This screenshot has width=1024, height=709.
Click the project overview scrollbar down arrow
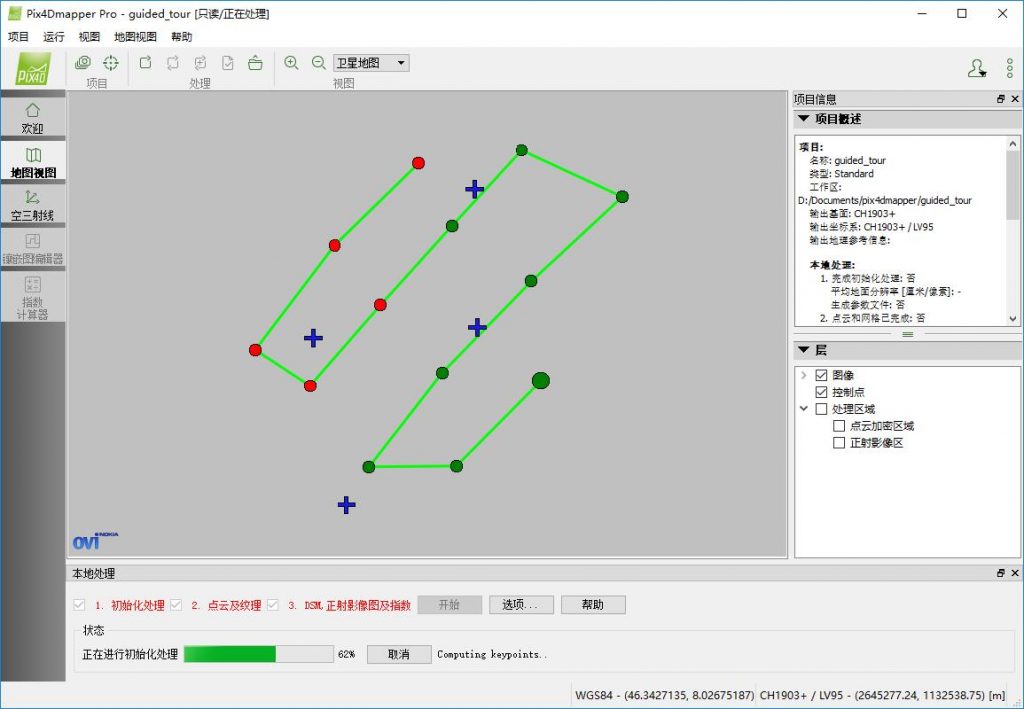coord(1013,319)
